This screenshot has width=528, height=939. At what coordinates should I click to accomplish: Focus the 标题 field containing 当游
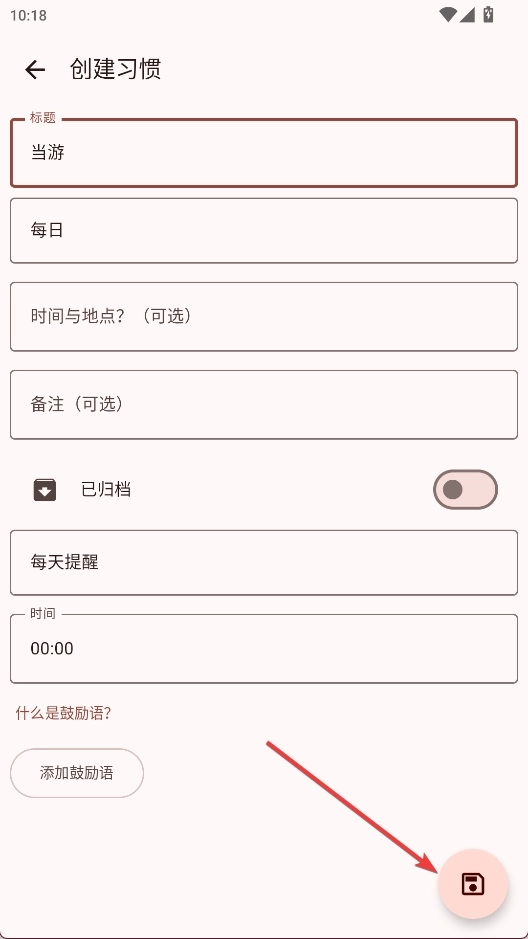[264, 153]
